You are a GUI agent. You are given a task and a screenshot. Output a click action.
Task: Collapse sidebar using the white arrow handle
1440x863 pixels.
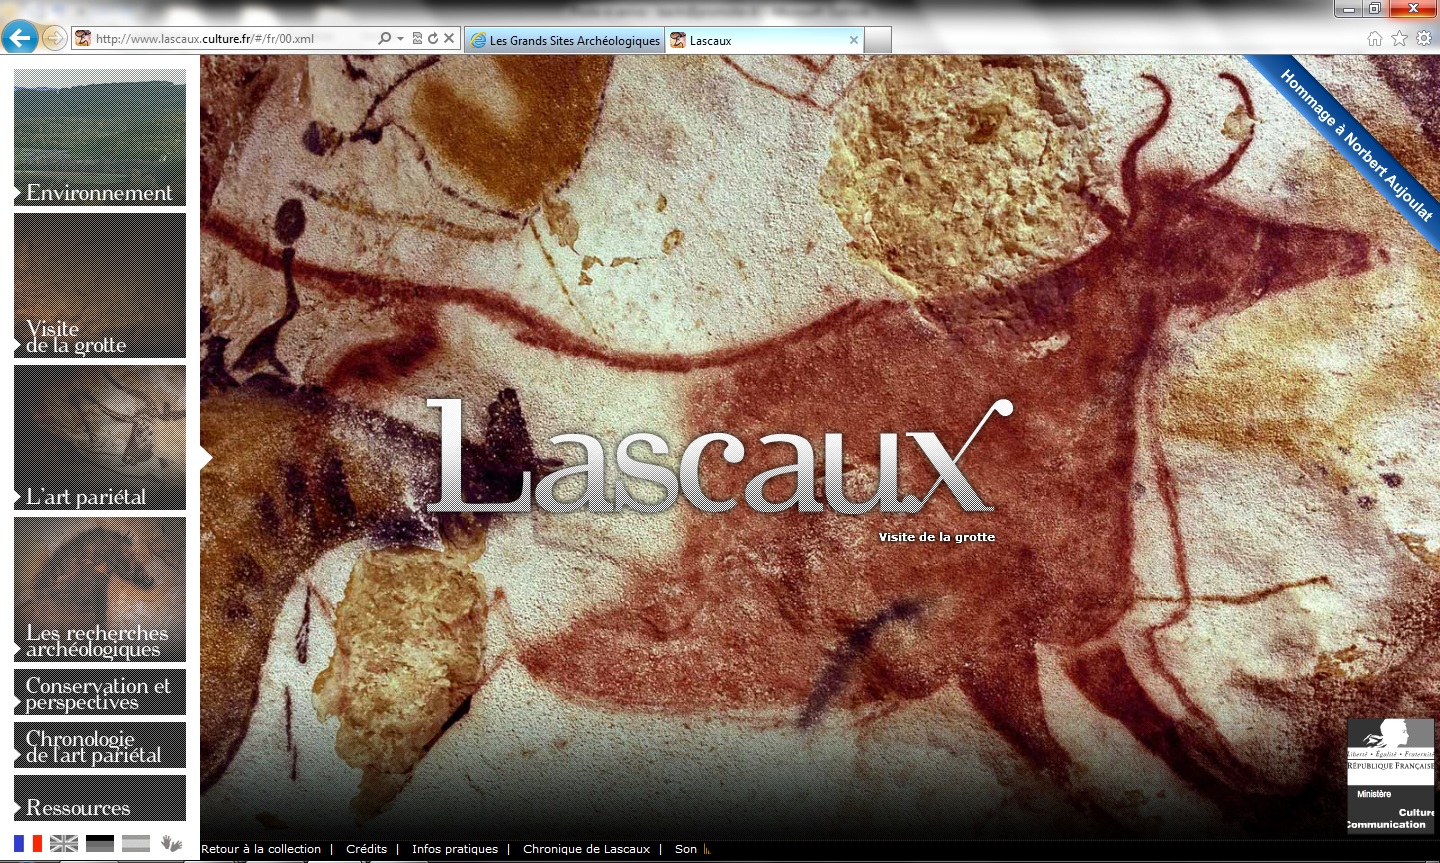[206, 458]
